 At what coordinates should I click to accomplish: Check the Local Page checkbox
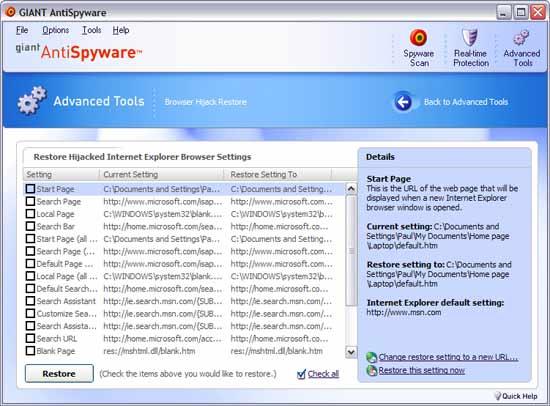coord(31,214)
